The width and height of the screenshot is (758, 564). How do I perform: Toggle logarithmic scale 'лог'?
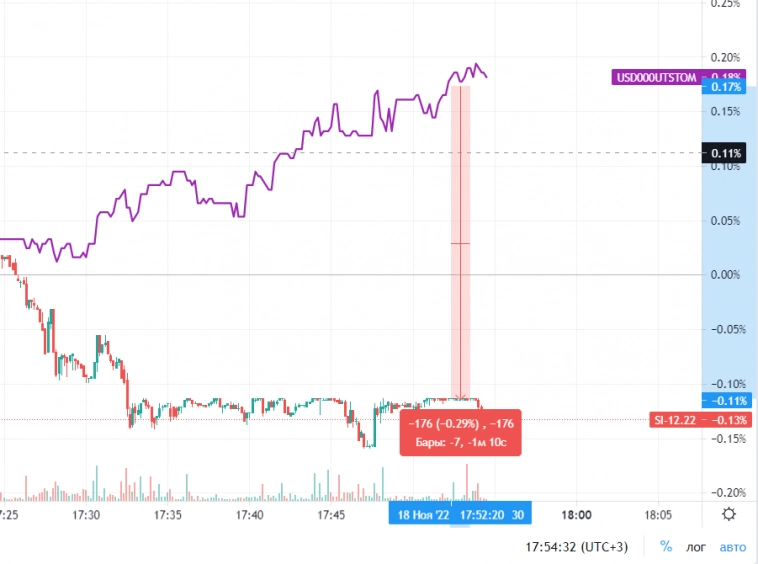click(697, 547)
